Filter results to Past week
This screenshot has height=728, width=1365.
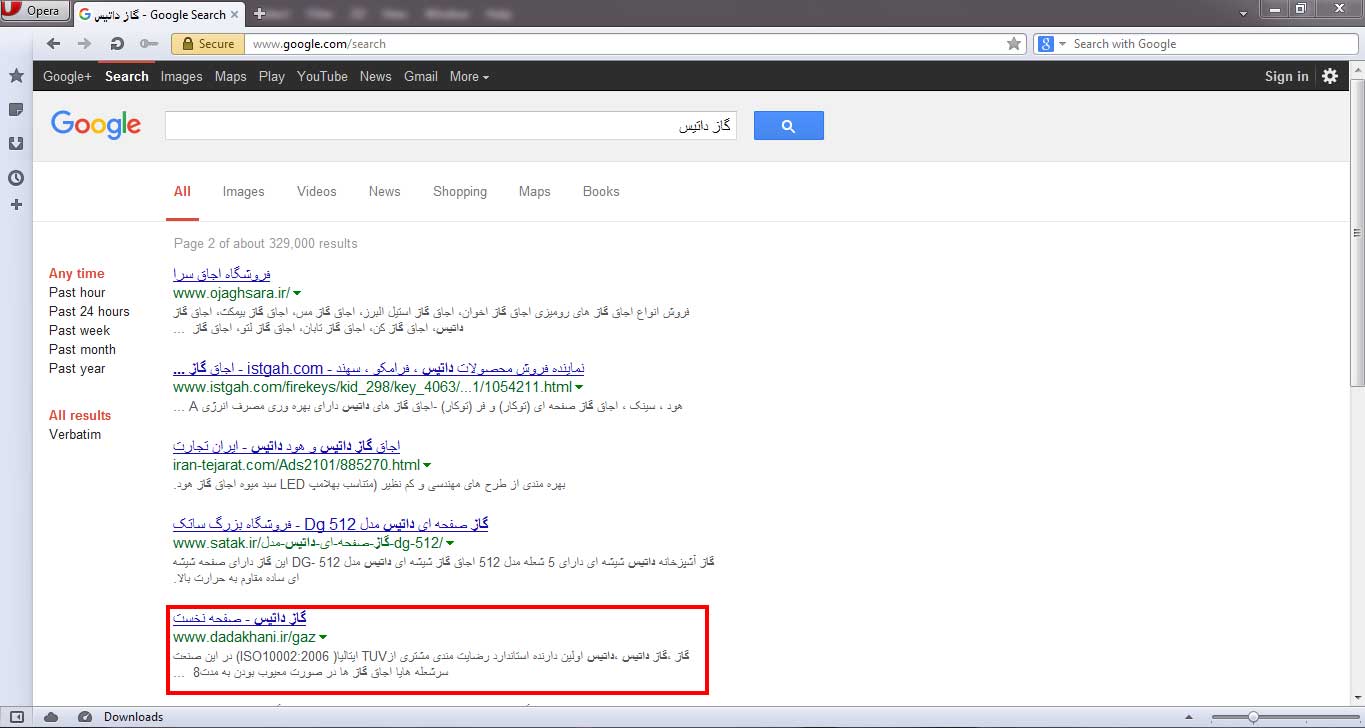(x=80, y=331)
